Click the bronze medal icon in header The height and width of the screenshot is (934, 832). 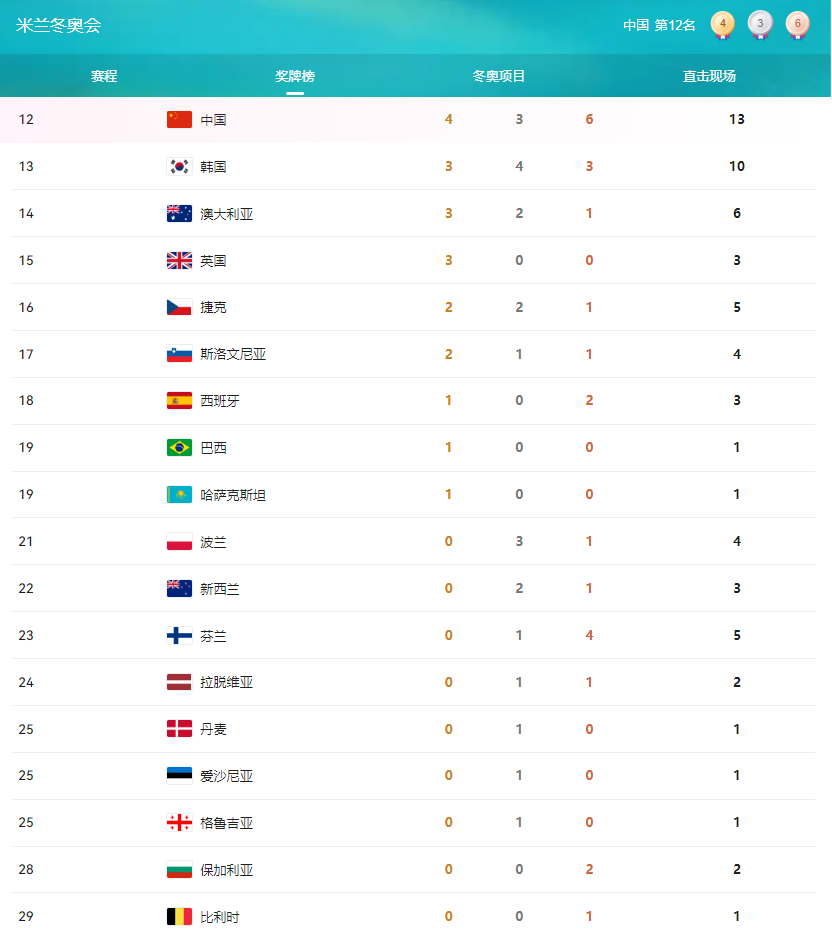tap(797, 24)
